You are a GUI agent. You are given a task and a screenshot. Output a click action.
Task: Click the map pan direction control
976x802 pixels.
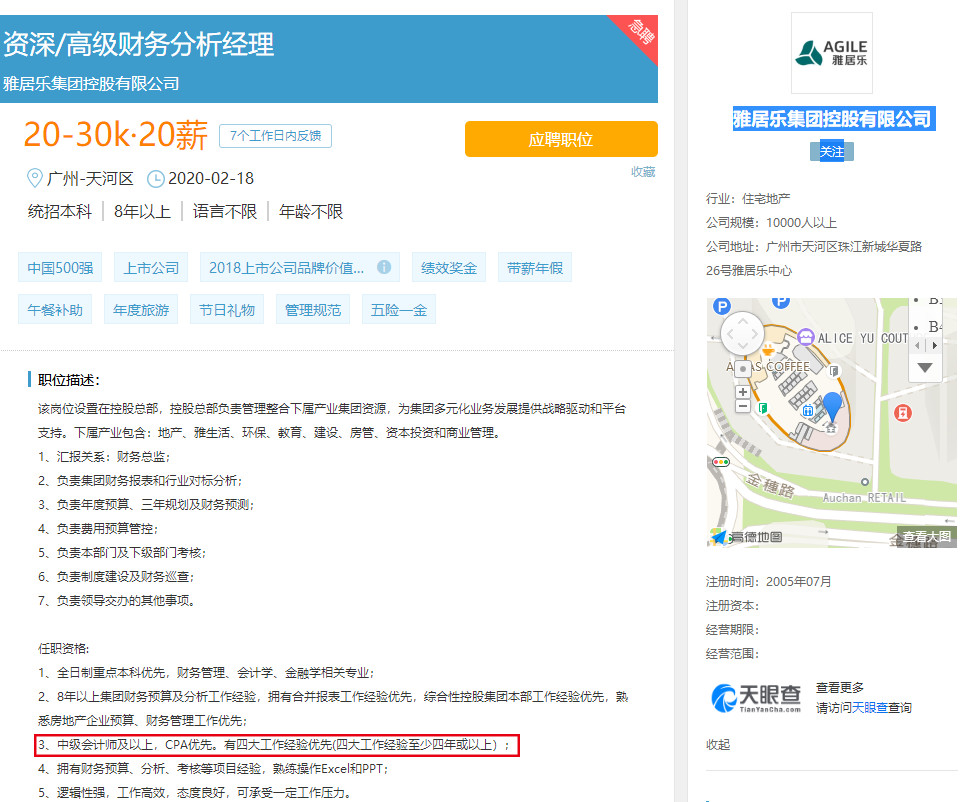tap(743, 334)
